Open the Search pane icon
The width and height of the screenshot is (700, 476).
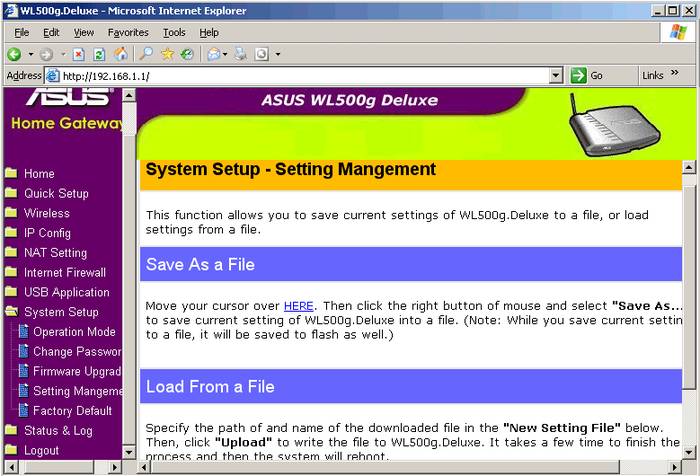click(x=147, y=54)
